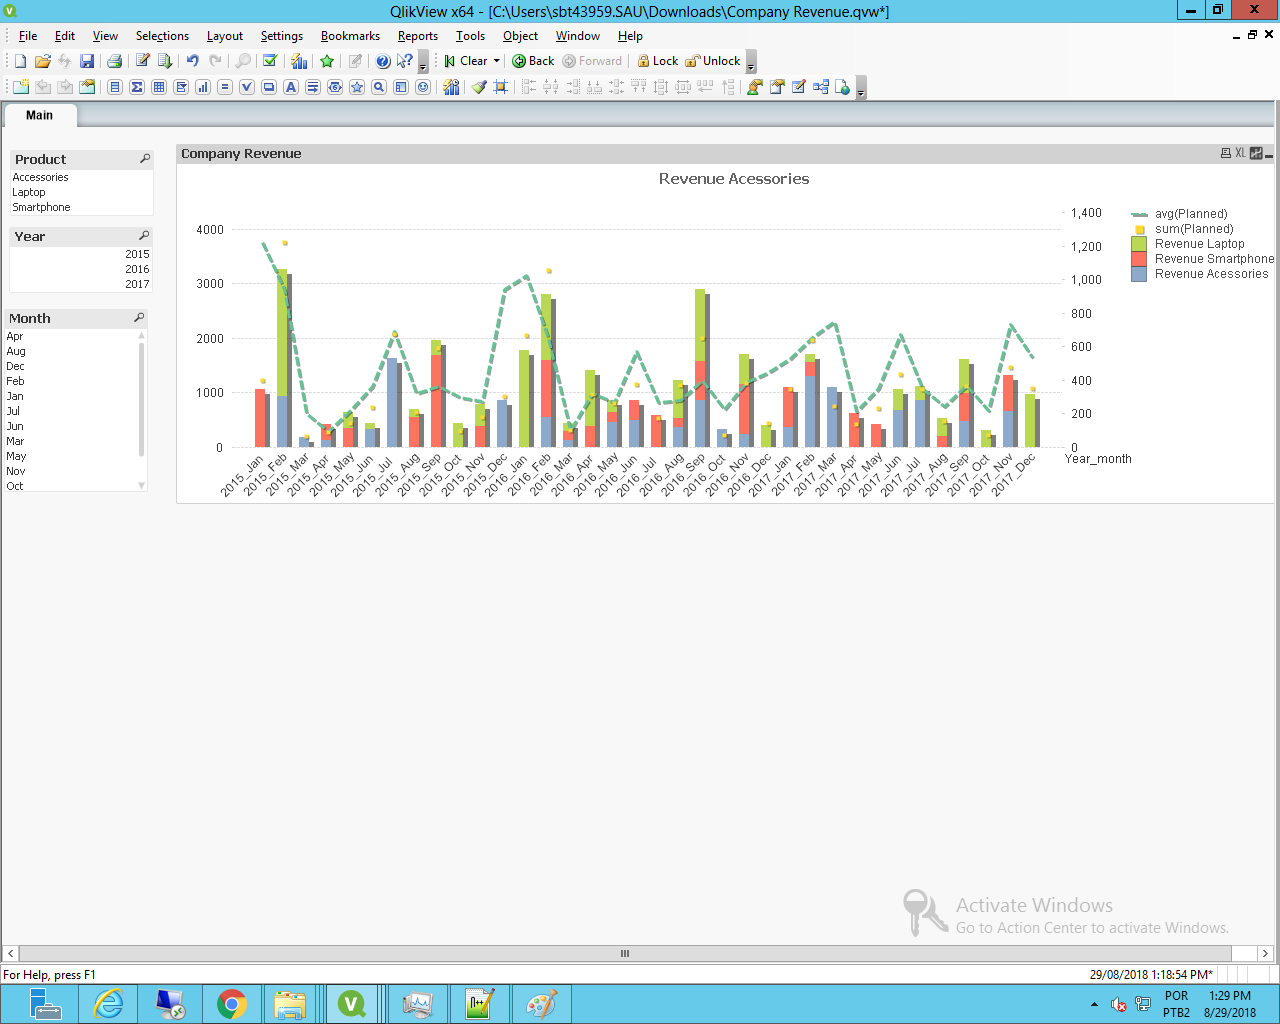The image size is (1280, 1024).
Task: Search the Month list box with magnifier
Action: point(139,318)
